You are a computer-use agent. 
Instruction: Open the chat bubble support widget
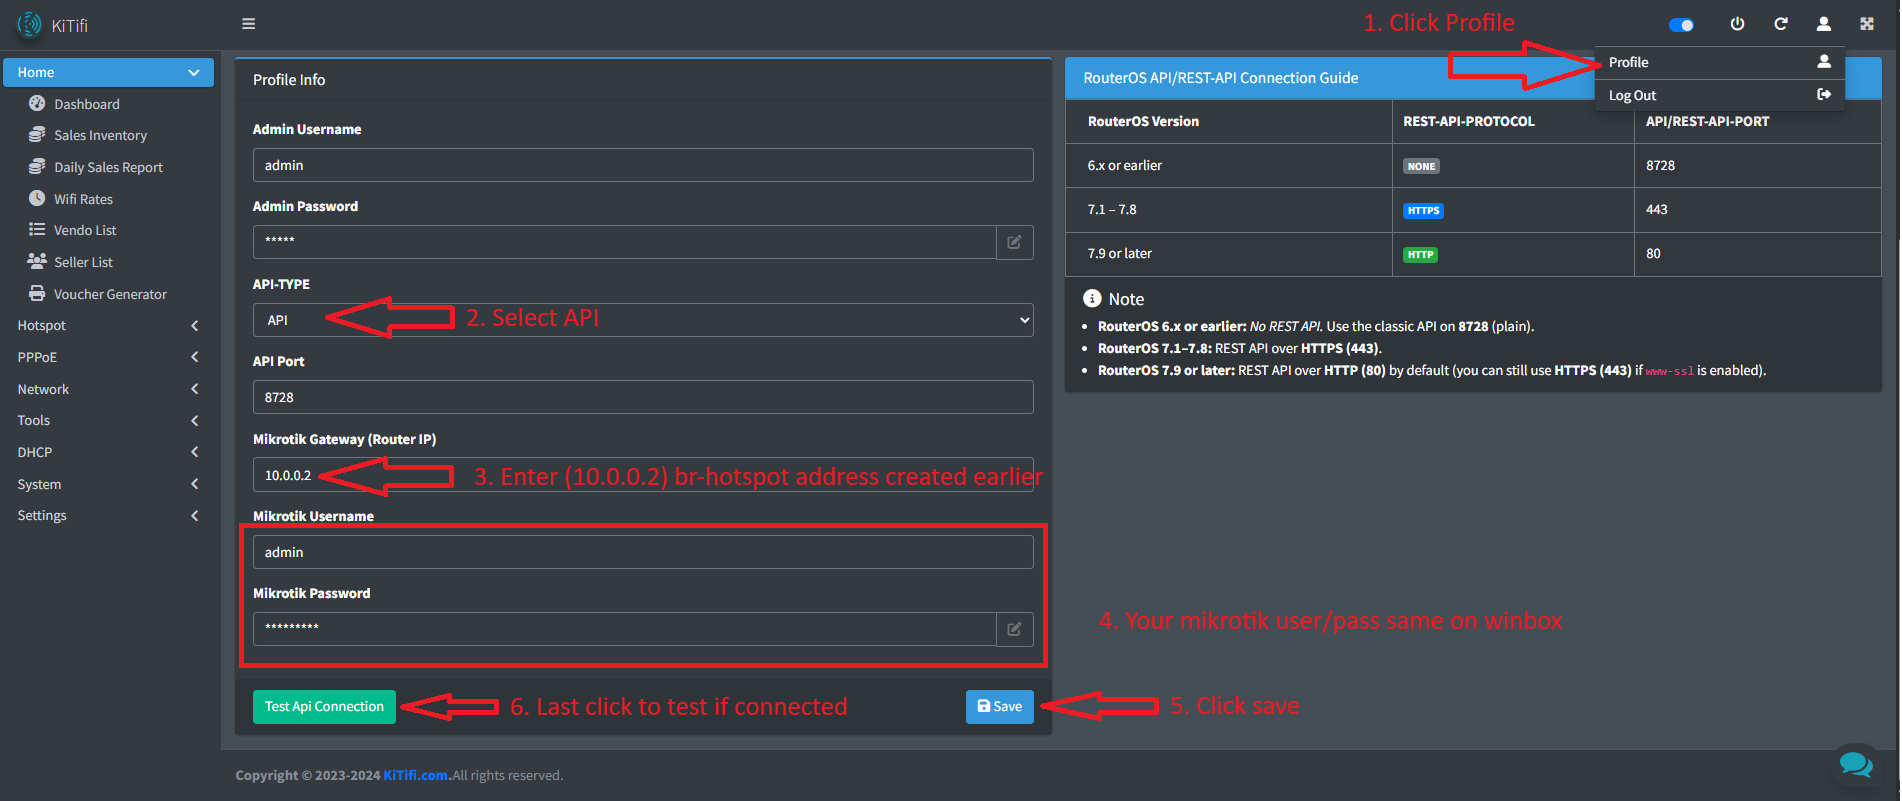click(1856, 765)
